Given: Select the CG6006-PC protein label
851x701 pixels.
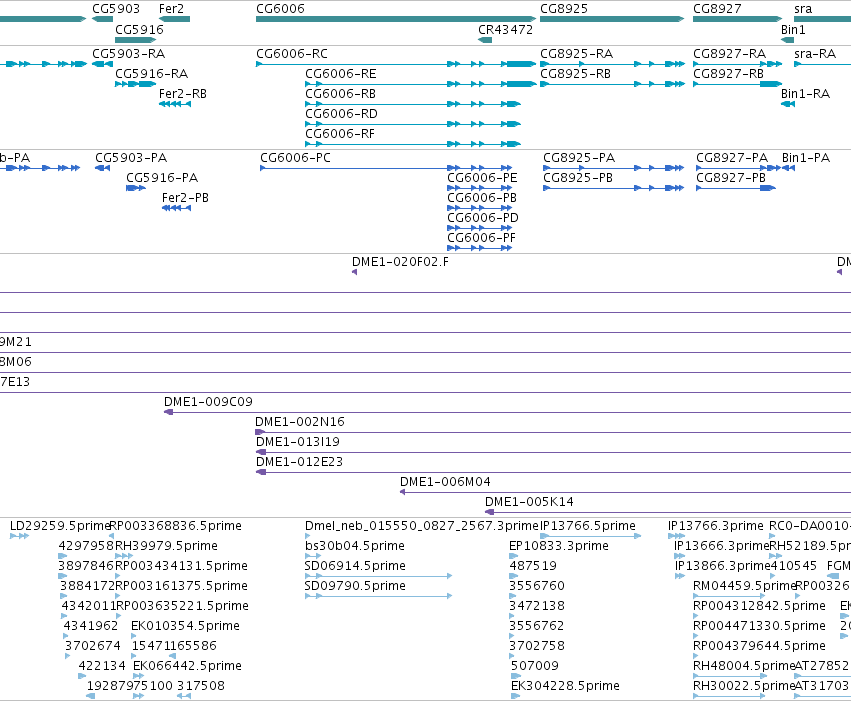Looking at the screenshot, I should [x=295, y=158].
